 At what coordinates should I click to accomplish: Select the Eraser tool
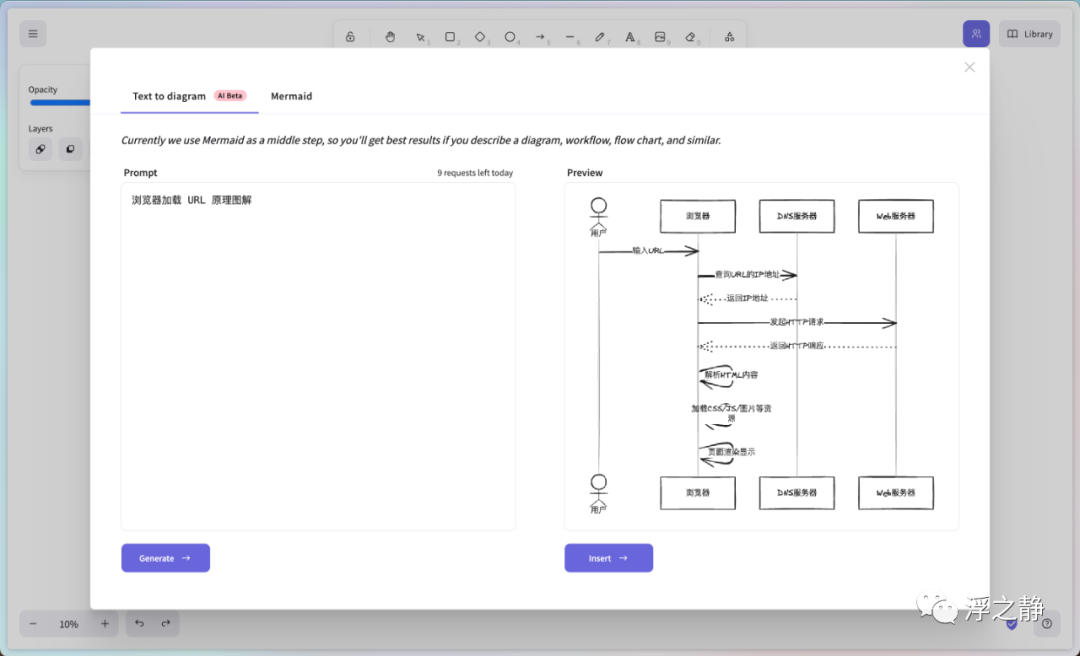click(690, 37)
